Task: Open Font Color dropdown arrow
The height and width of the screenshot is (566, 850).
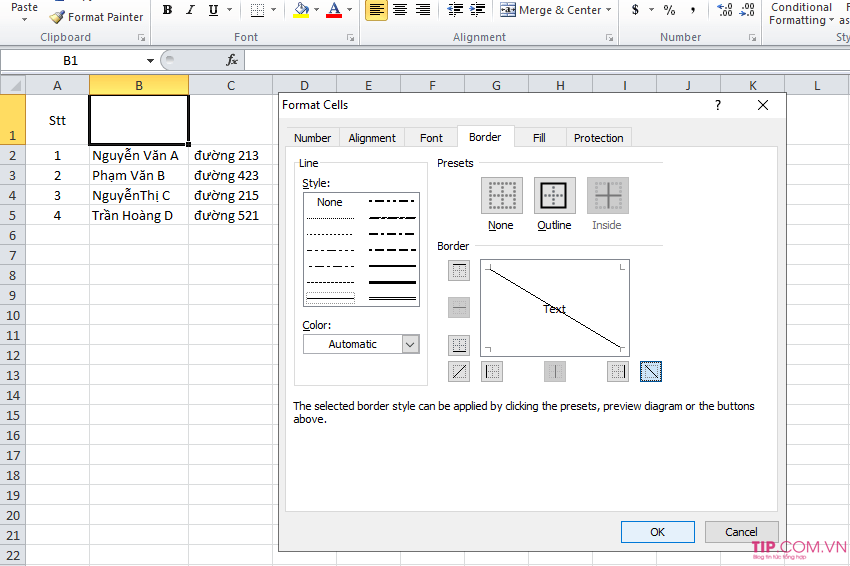Action: tap(349, 10)
